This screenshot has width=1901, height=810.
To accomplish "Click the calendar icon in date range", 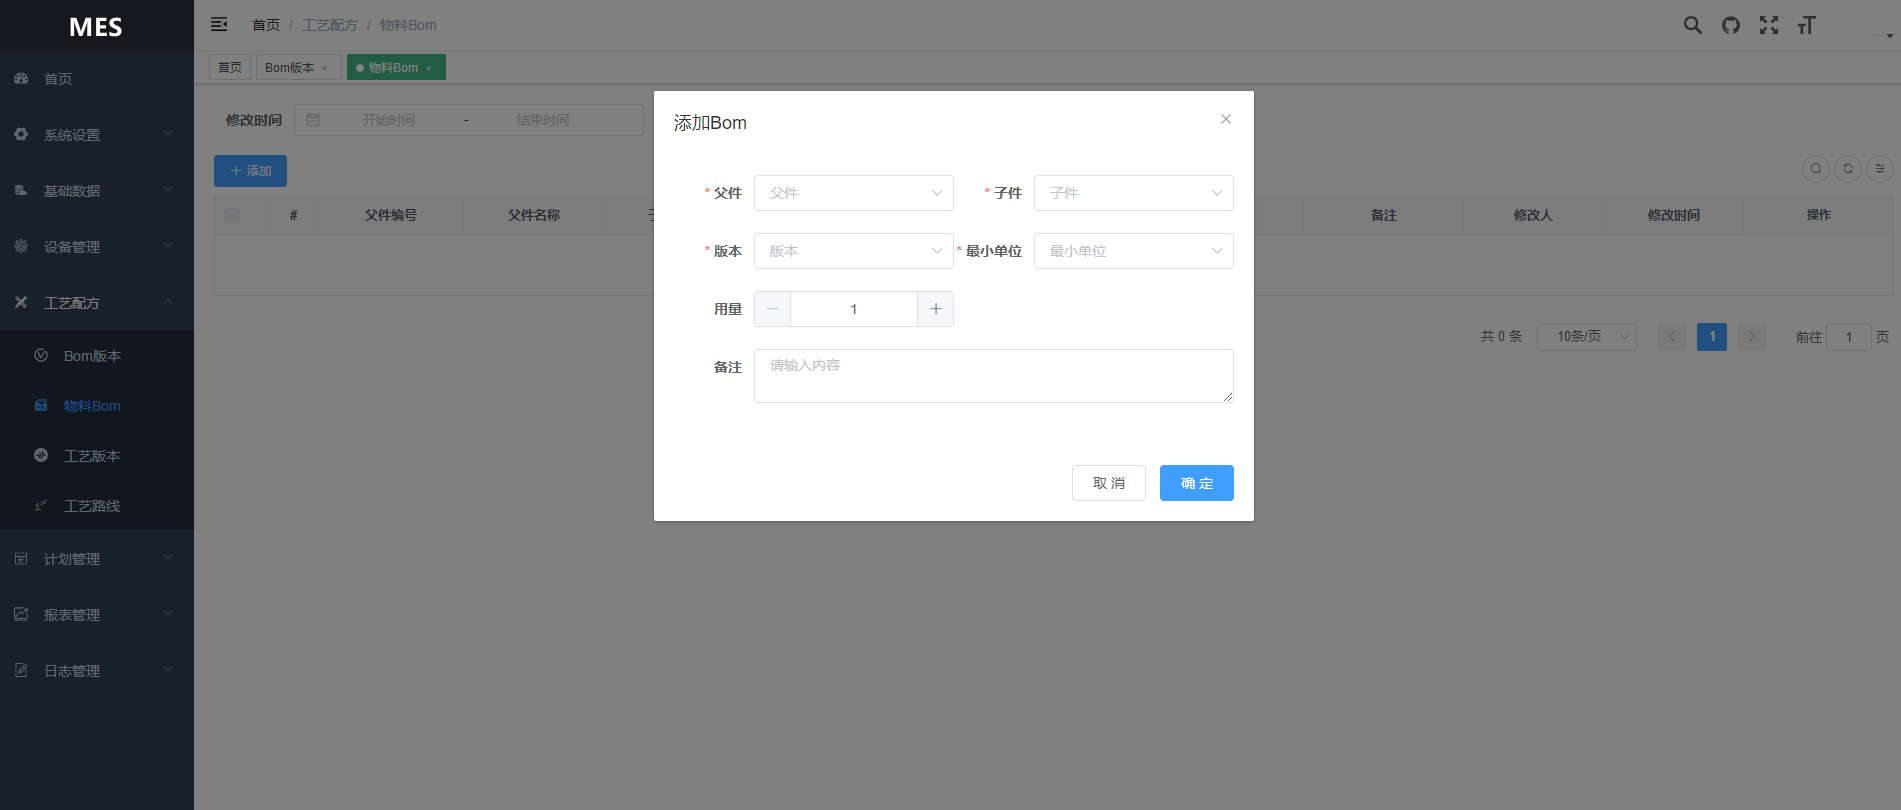I will [313, 120].
